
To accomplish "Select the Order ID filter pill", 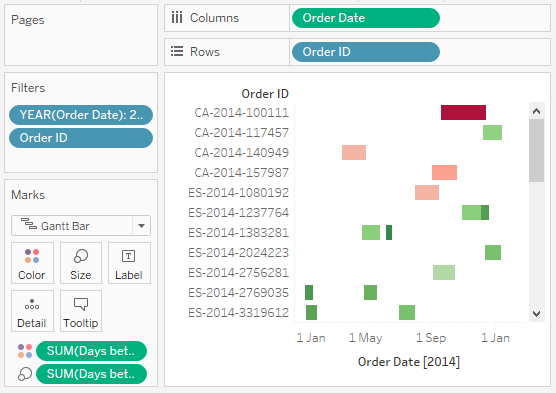I will coord(81,138).
